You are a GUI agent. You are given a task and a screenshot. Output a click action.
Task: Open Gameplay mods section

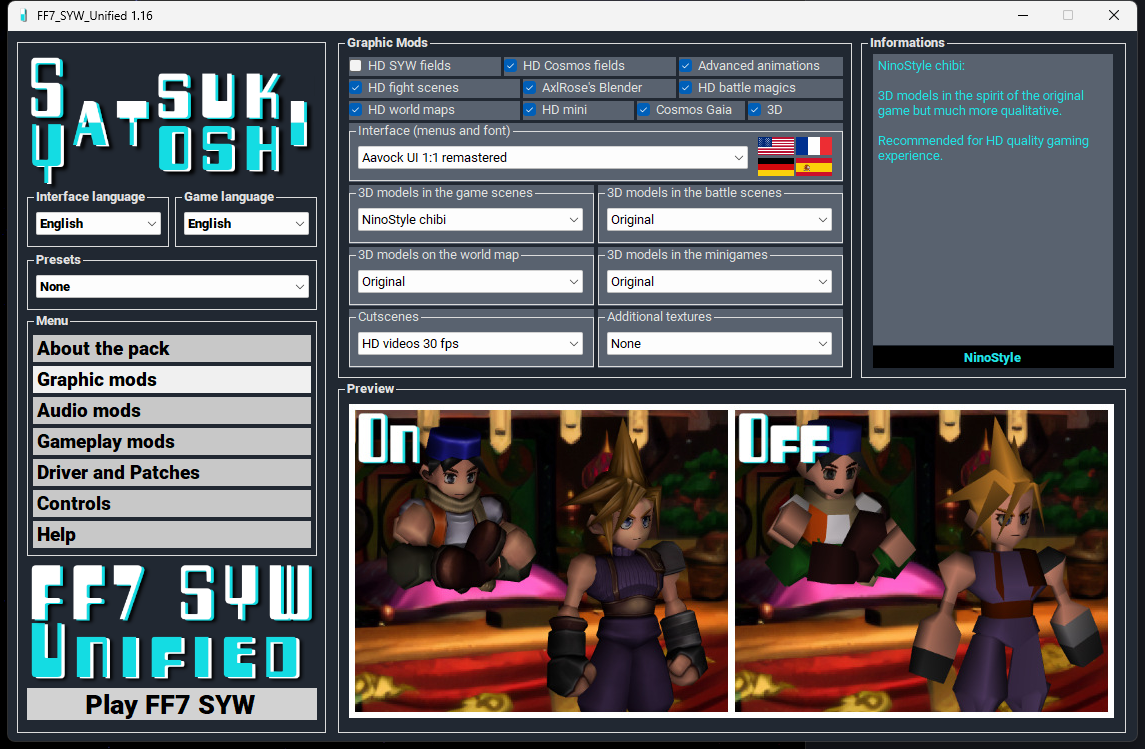tap(172, 442)
